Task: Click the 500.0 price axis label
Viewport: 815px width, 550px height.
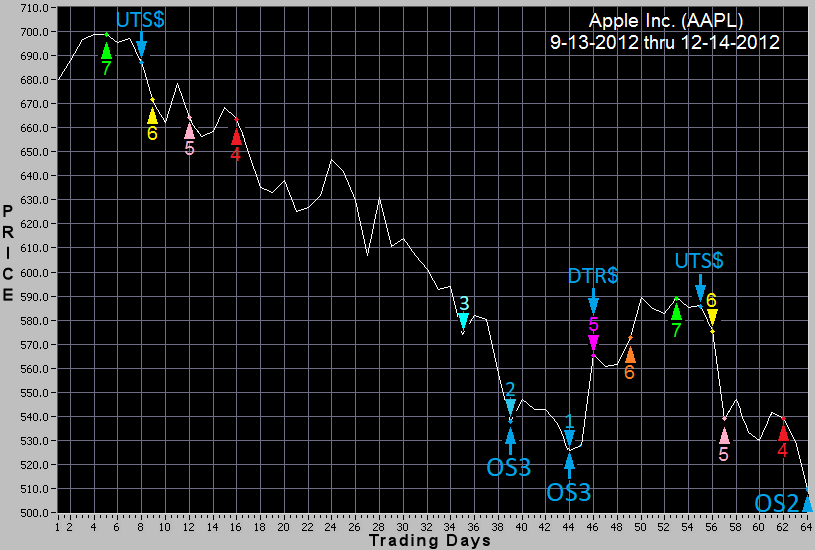Action: 36,513
